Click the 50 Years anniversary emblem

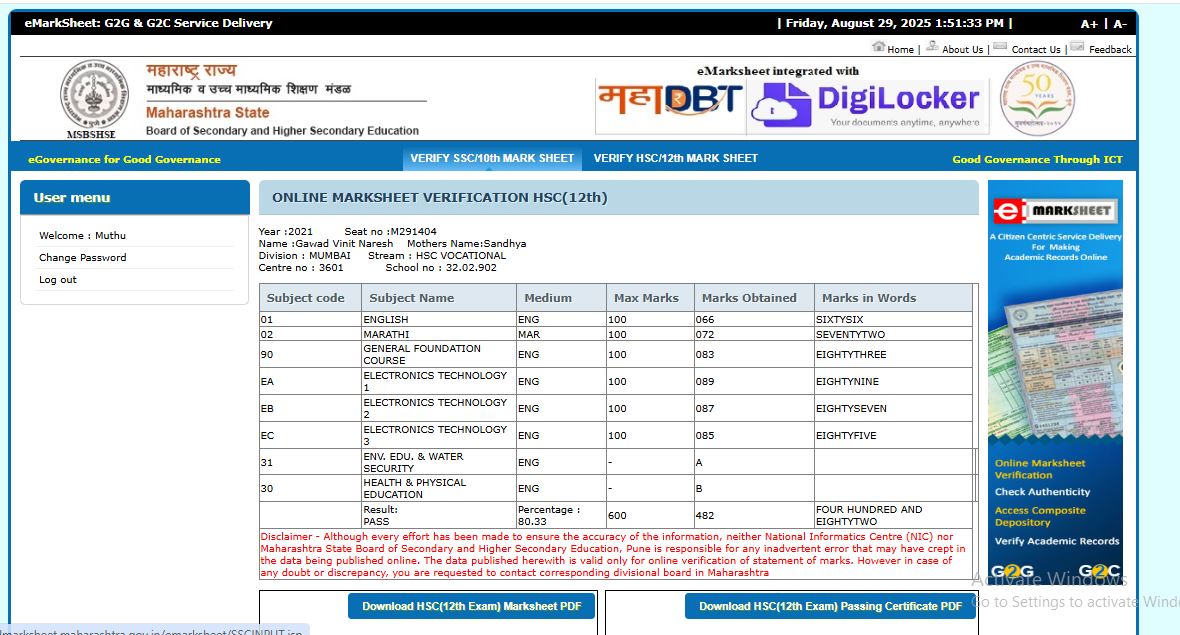pyautogui.click(x=1037, y=98)
